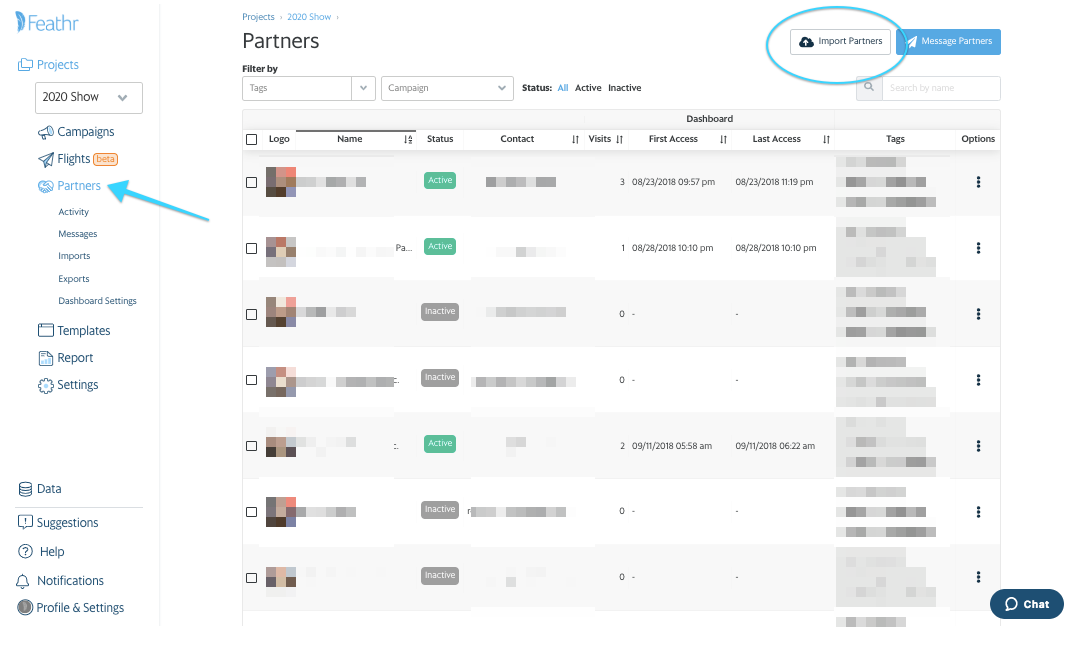The width and height of the screenshot is (1073, 654).
Task: Click the Templates icon in sidebar
Action: [x=46, y=331]
